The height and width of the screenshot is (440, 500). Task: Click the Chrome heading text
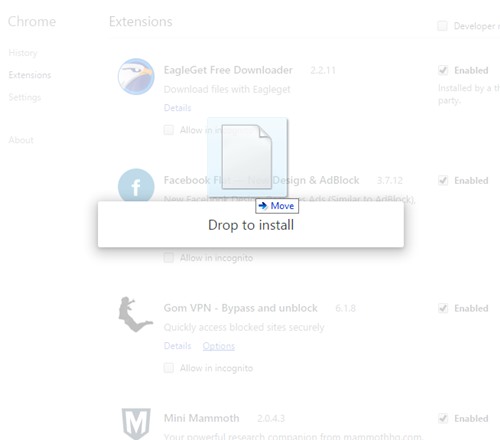pos(32,22)
